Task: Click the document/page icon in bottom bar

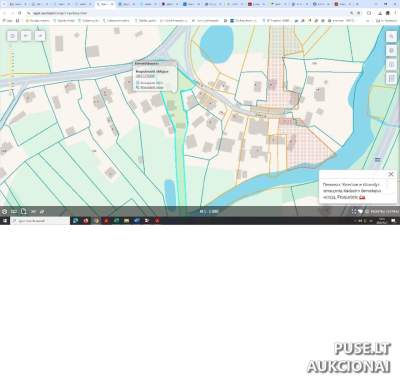Action: (x=23, y=211)
